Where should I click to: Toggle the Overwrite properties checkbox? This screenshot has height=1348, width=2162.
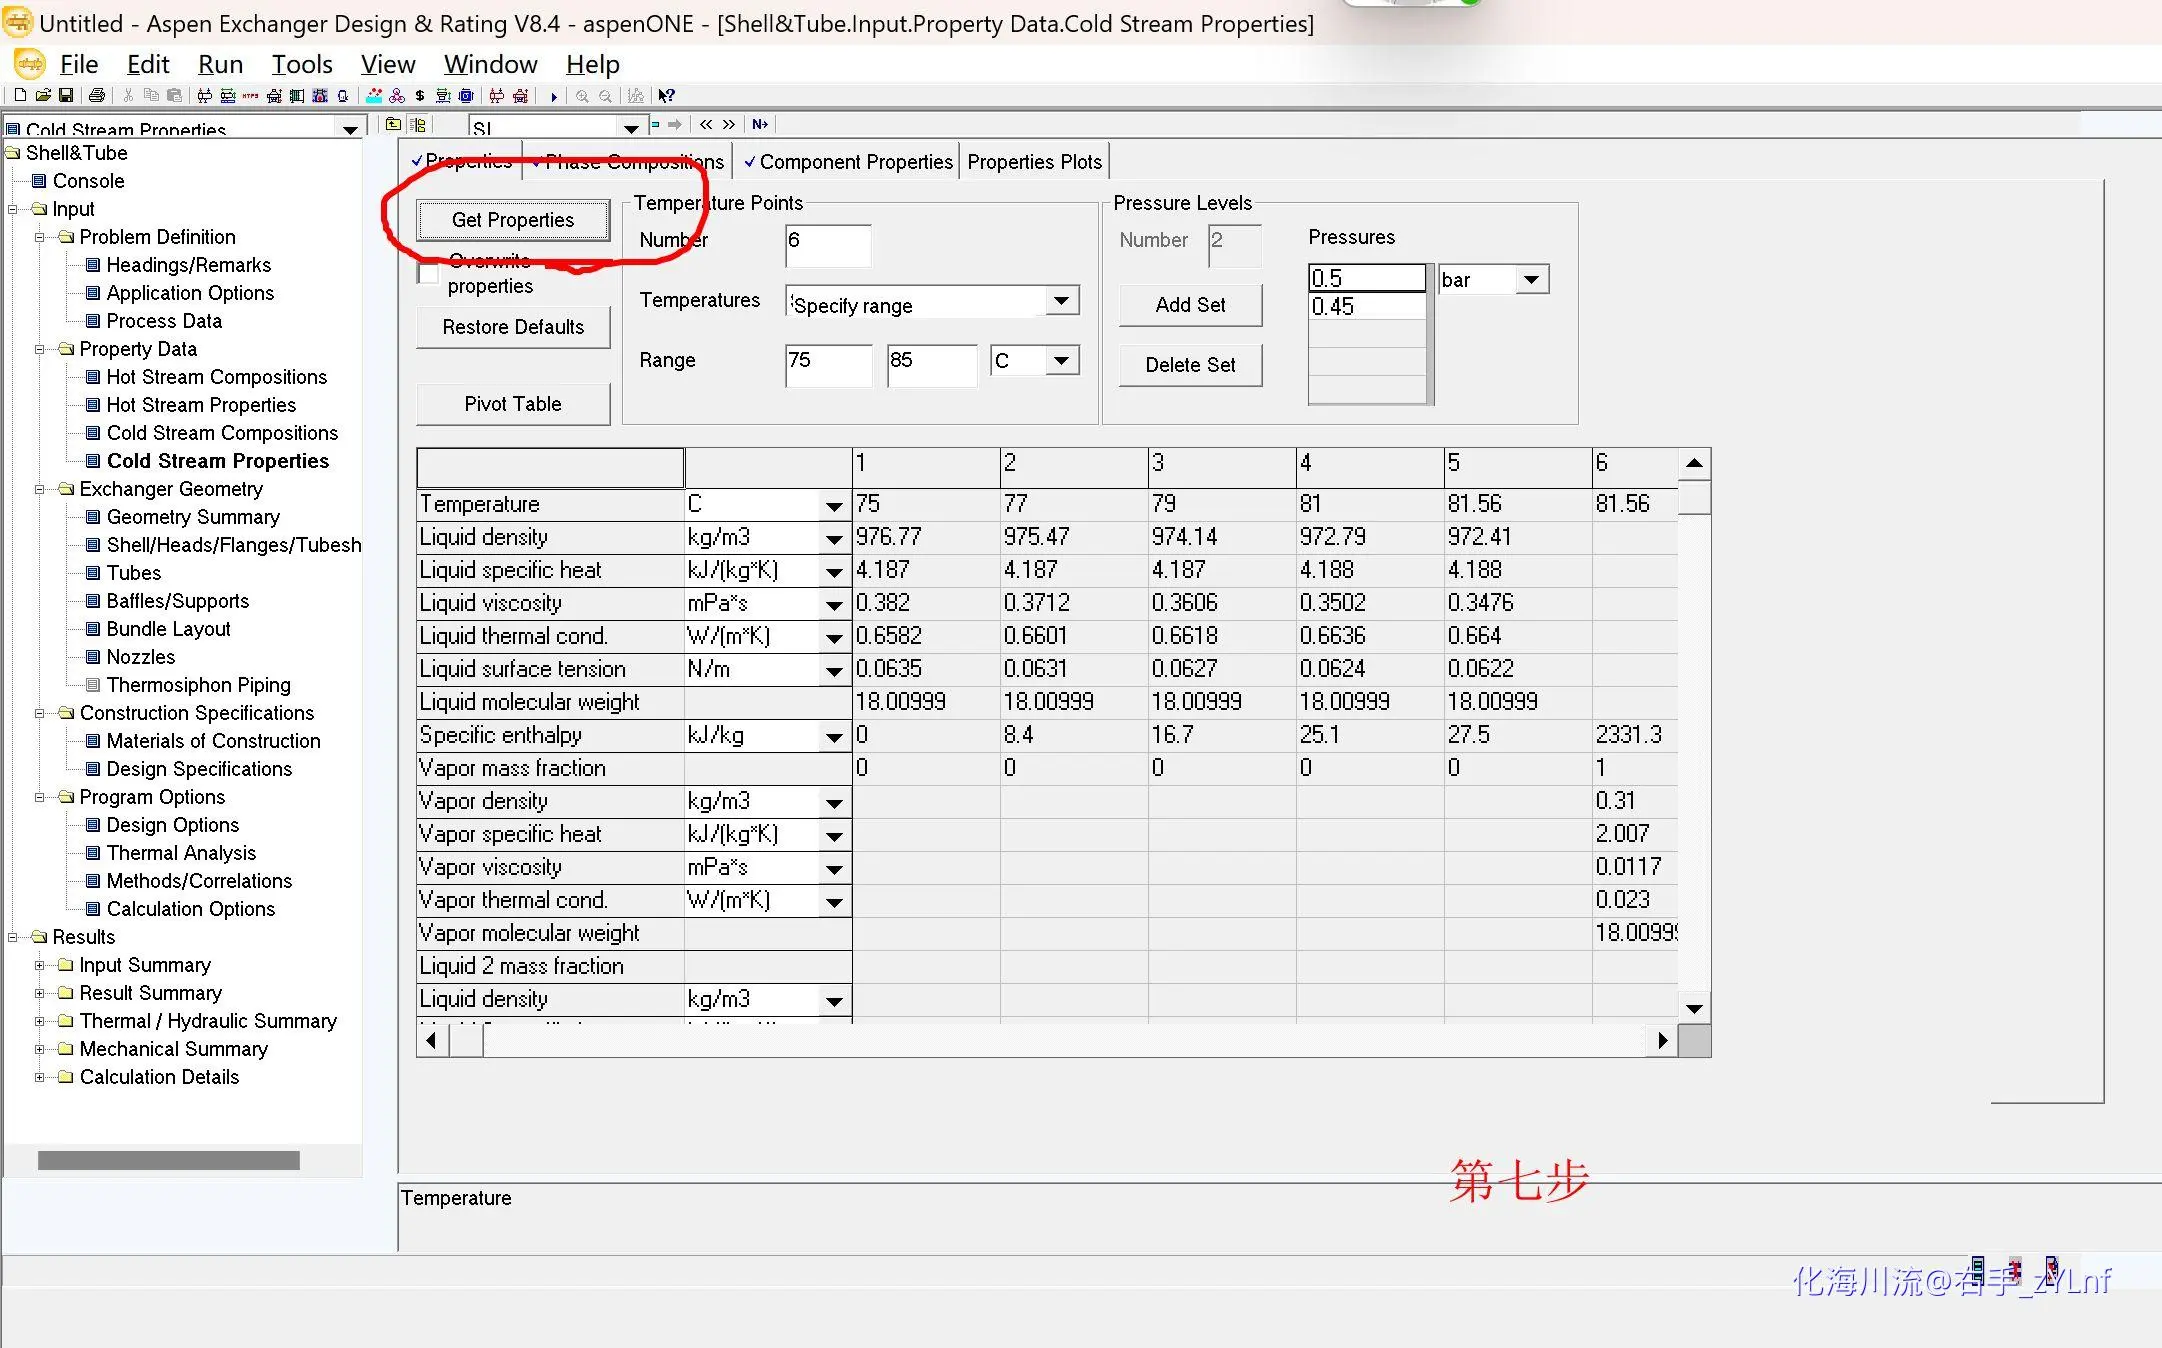pos(429,274)
